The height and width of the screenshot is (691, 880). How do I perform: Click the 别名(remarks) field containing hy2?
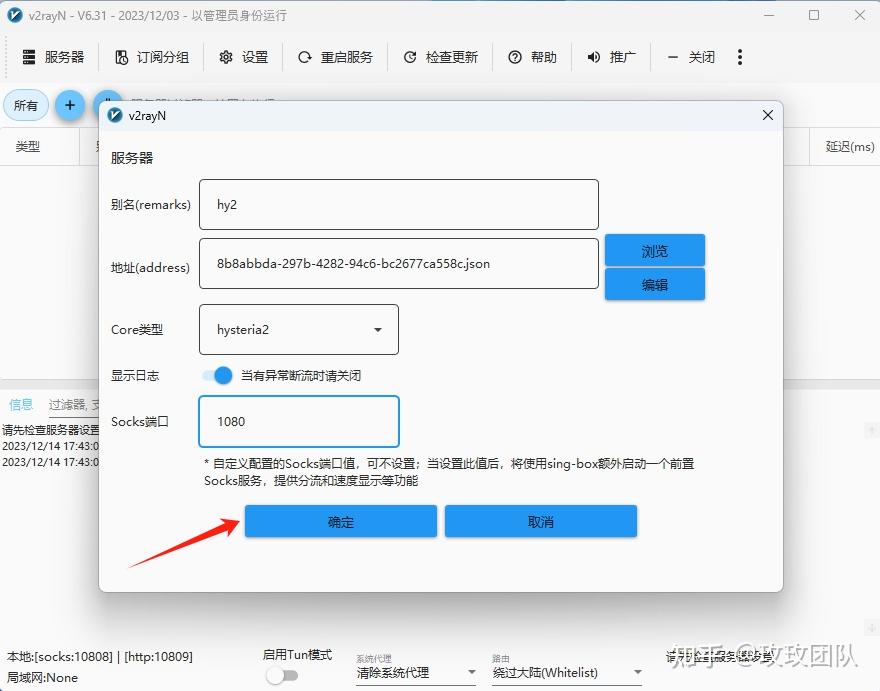(398, 204)
